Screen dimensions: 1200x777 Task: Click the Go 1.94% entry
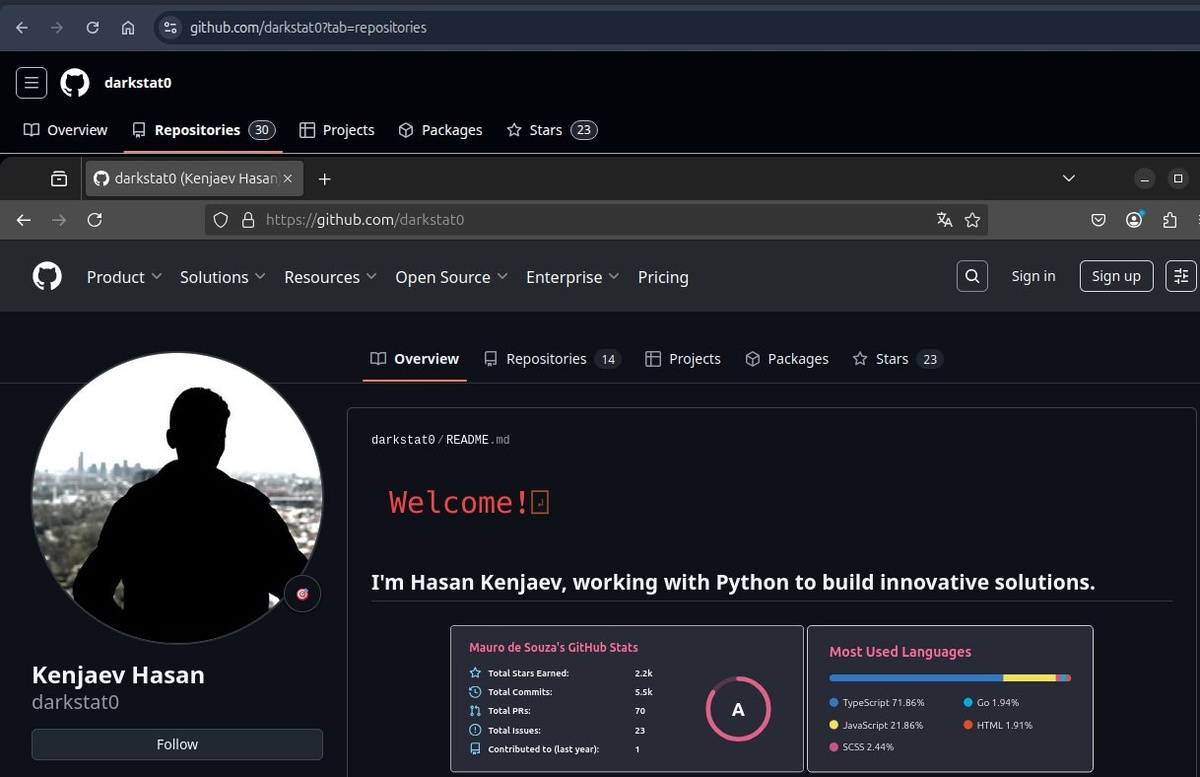990,702
